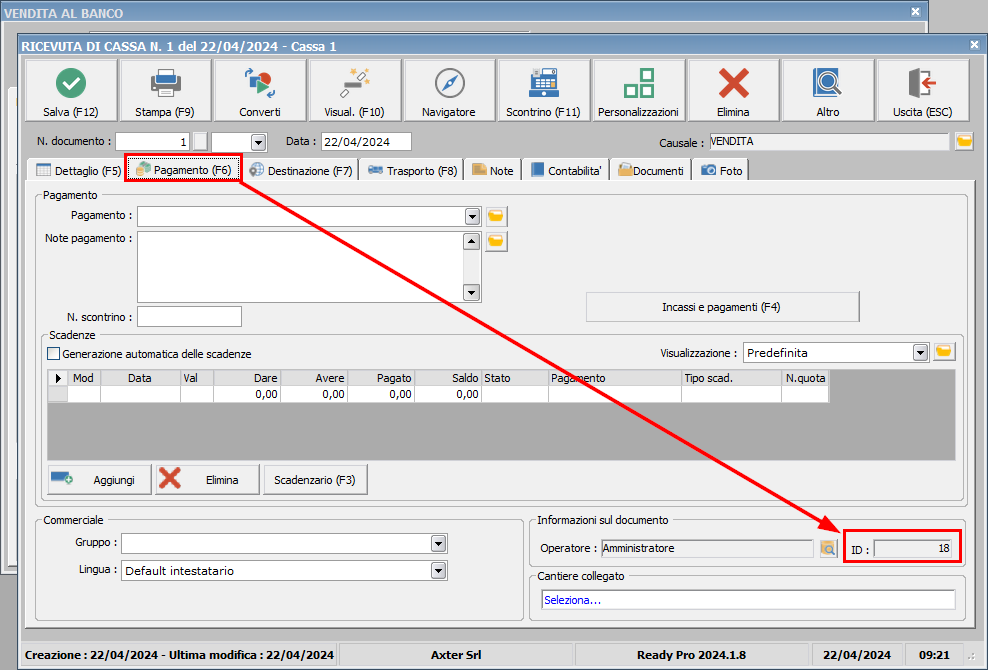This screenshot has height=670, width=988.
Task: Select the Pagamento (F6) tab
Action: click(184, 169)
